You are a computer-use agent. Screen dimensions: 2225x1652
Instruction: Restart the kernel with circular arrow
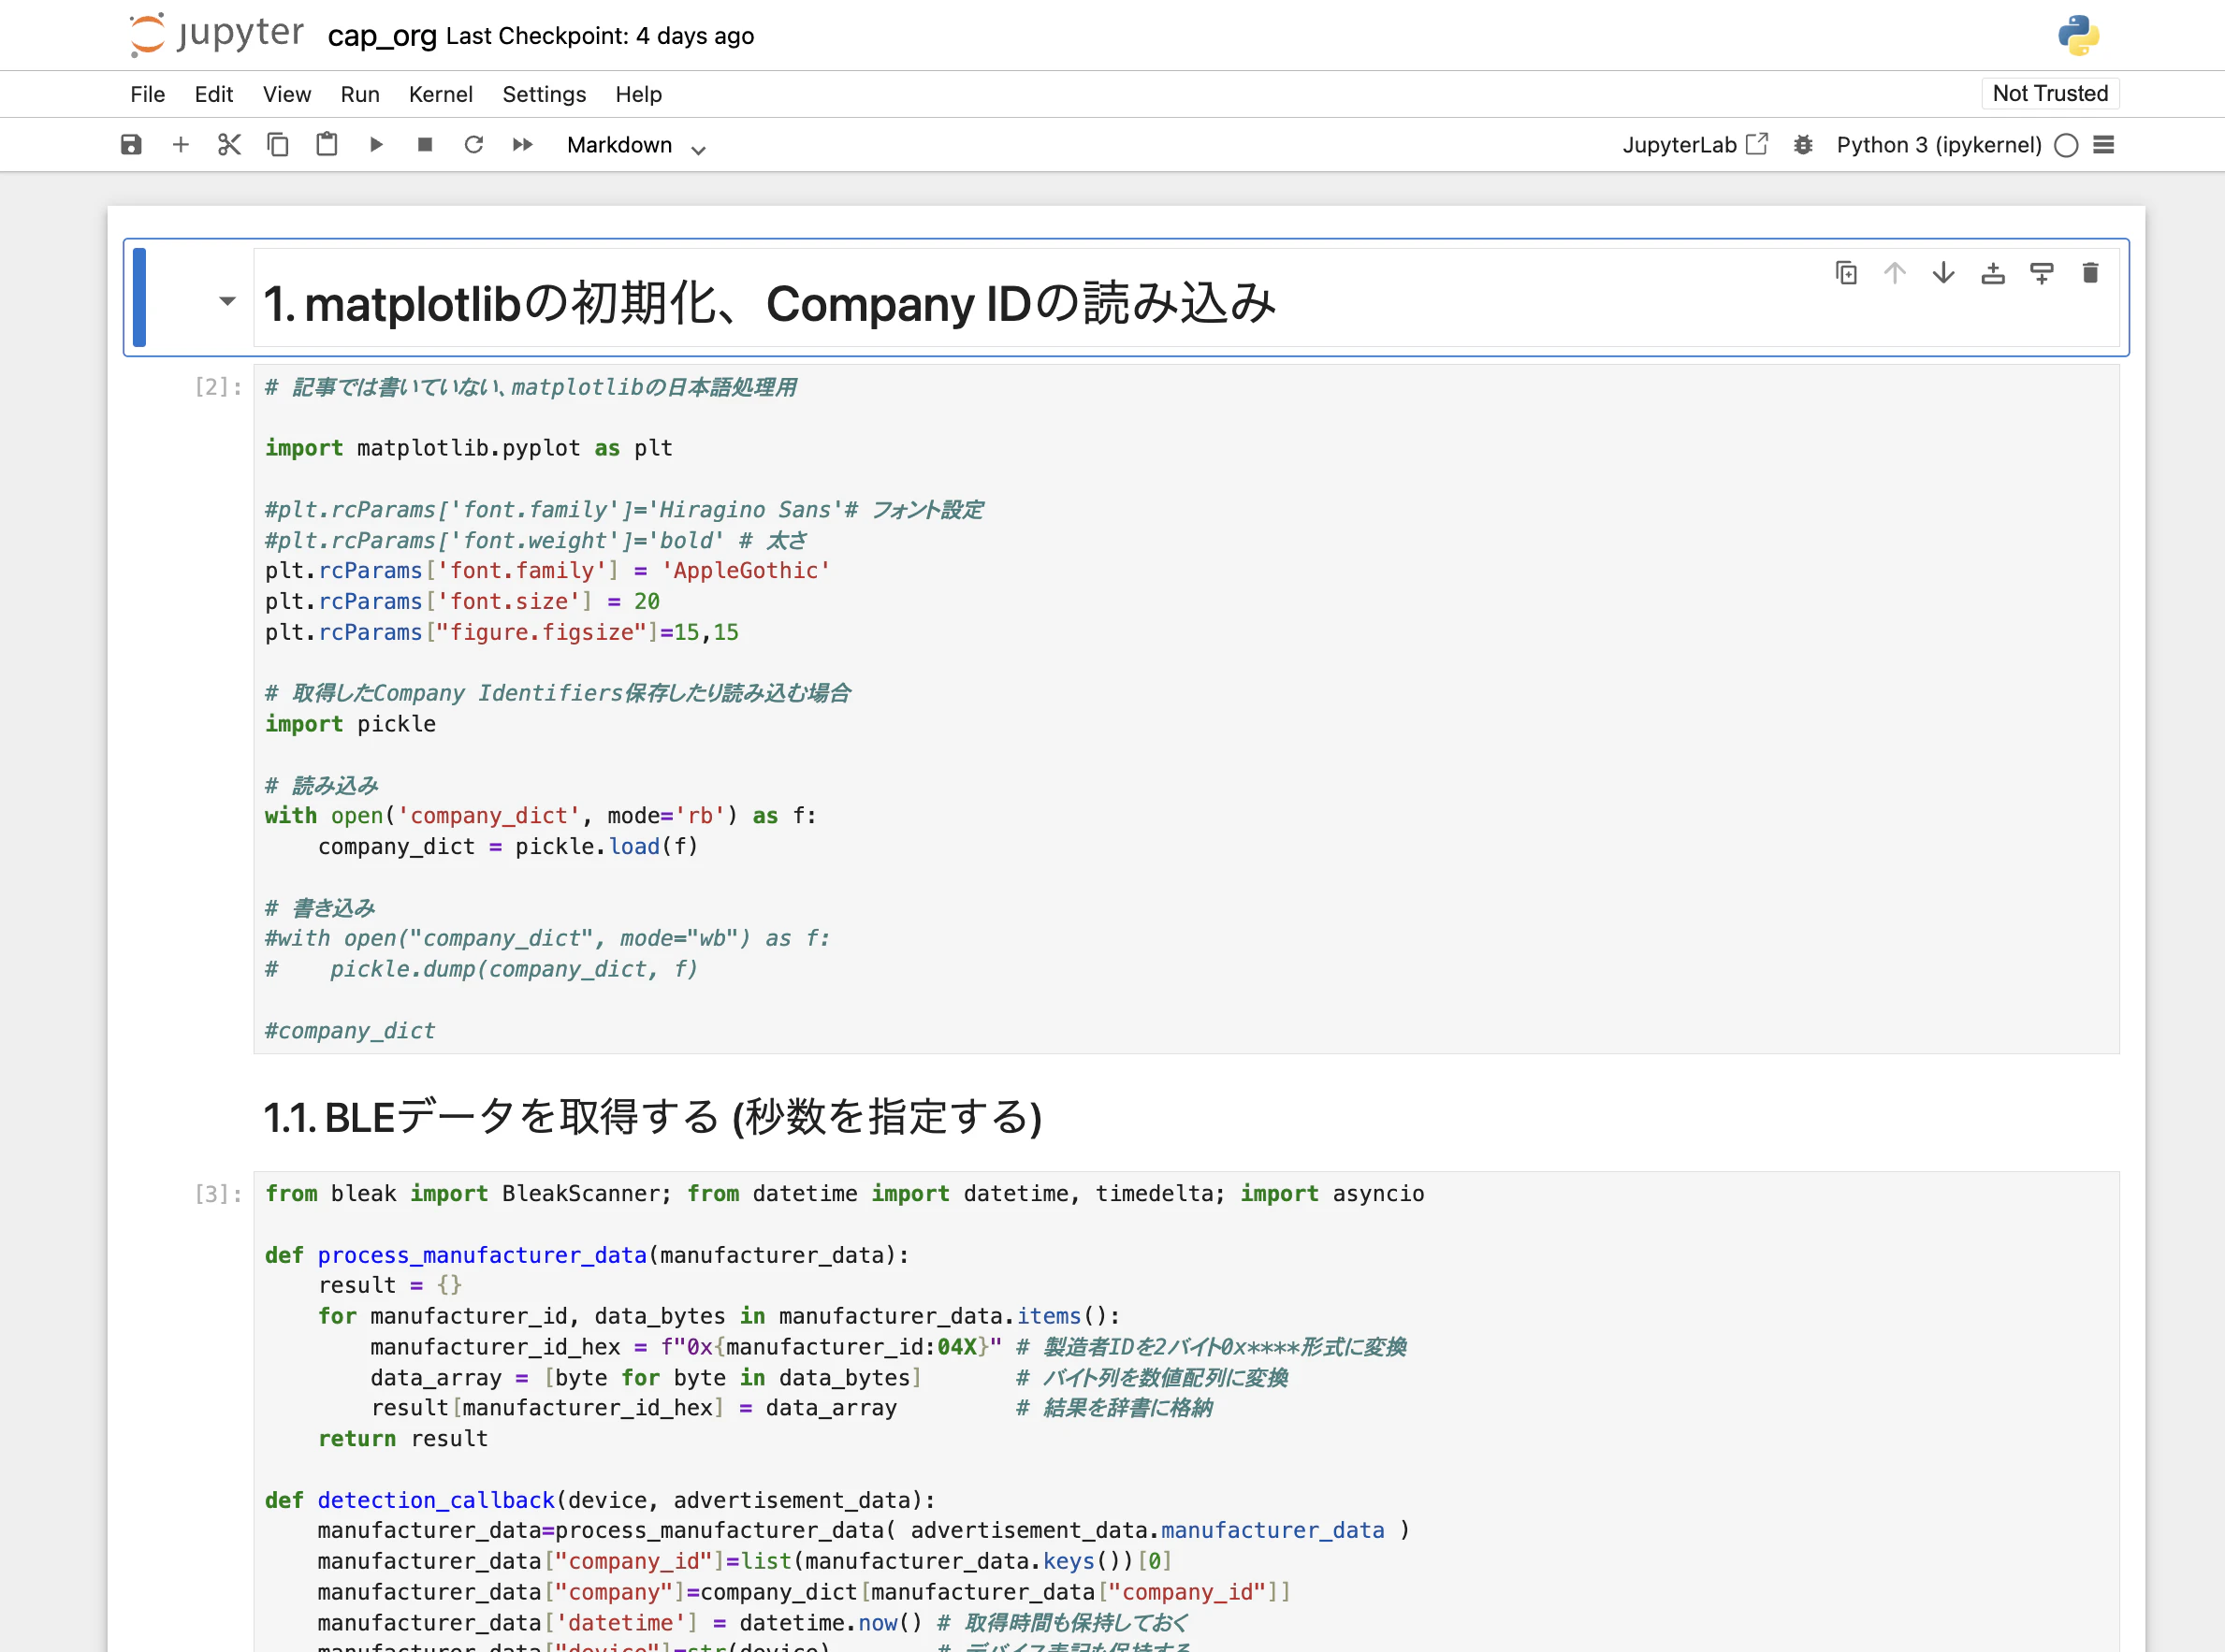[474, 145]
